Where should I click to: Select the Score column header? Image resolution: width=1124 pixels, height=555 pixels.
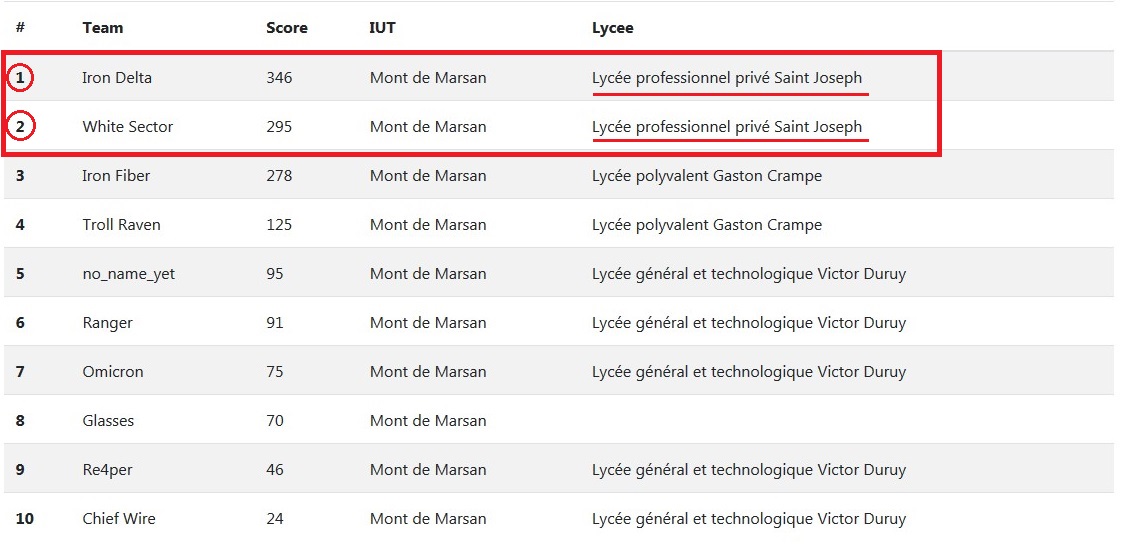pos(287,28)
